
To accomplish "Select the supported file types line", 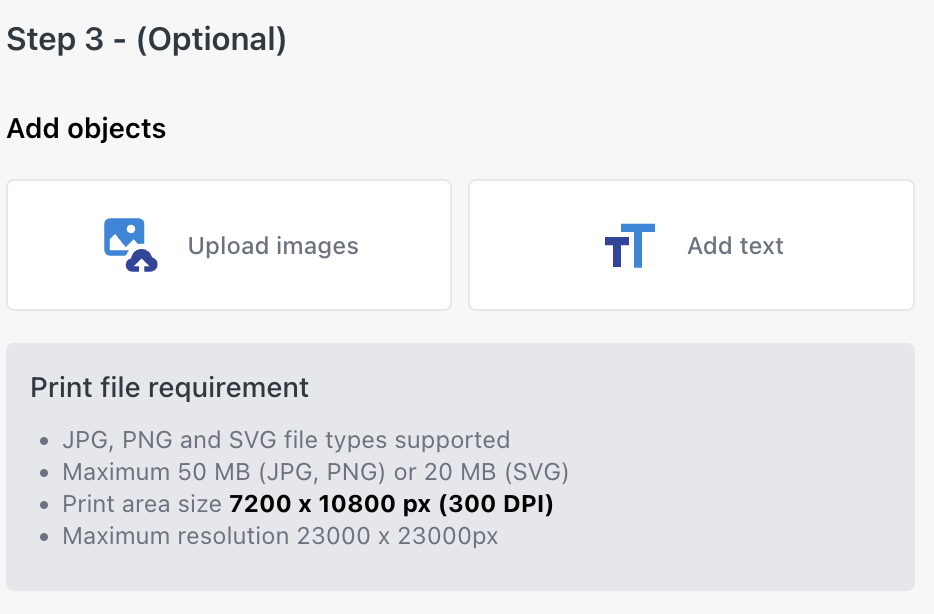I will point(286,440).
